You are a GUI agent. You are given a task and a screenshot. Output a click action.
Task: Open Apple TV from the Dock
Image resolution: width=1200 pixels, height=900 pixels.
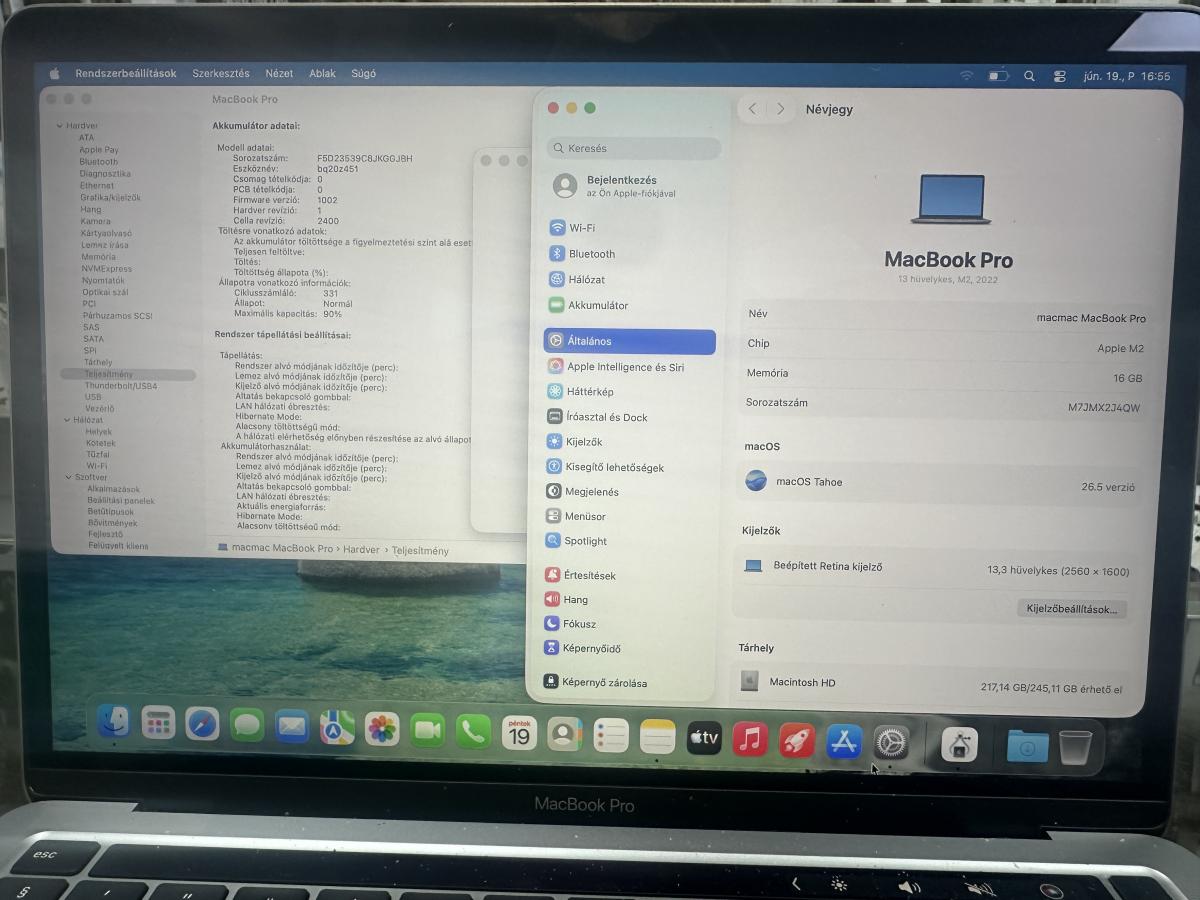(x=704, y=739)
